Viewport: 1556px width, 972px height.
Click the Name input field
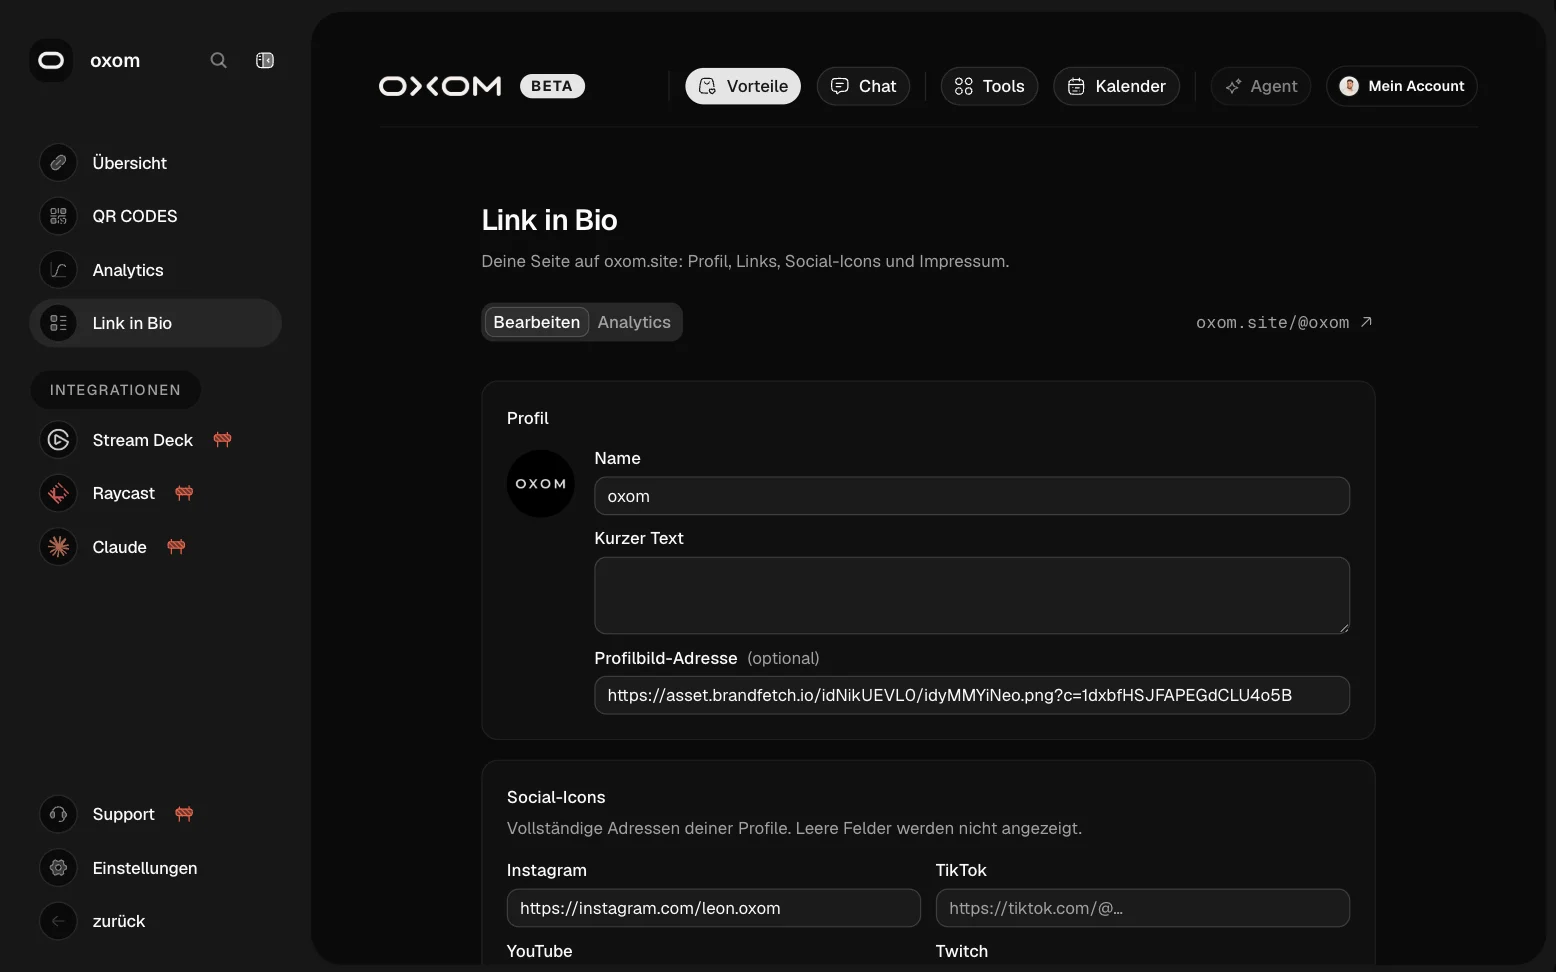pyautogui.click(x=972, y=496)
